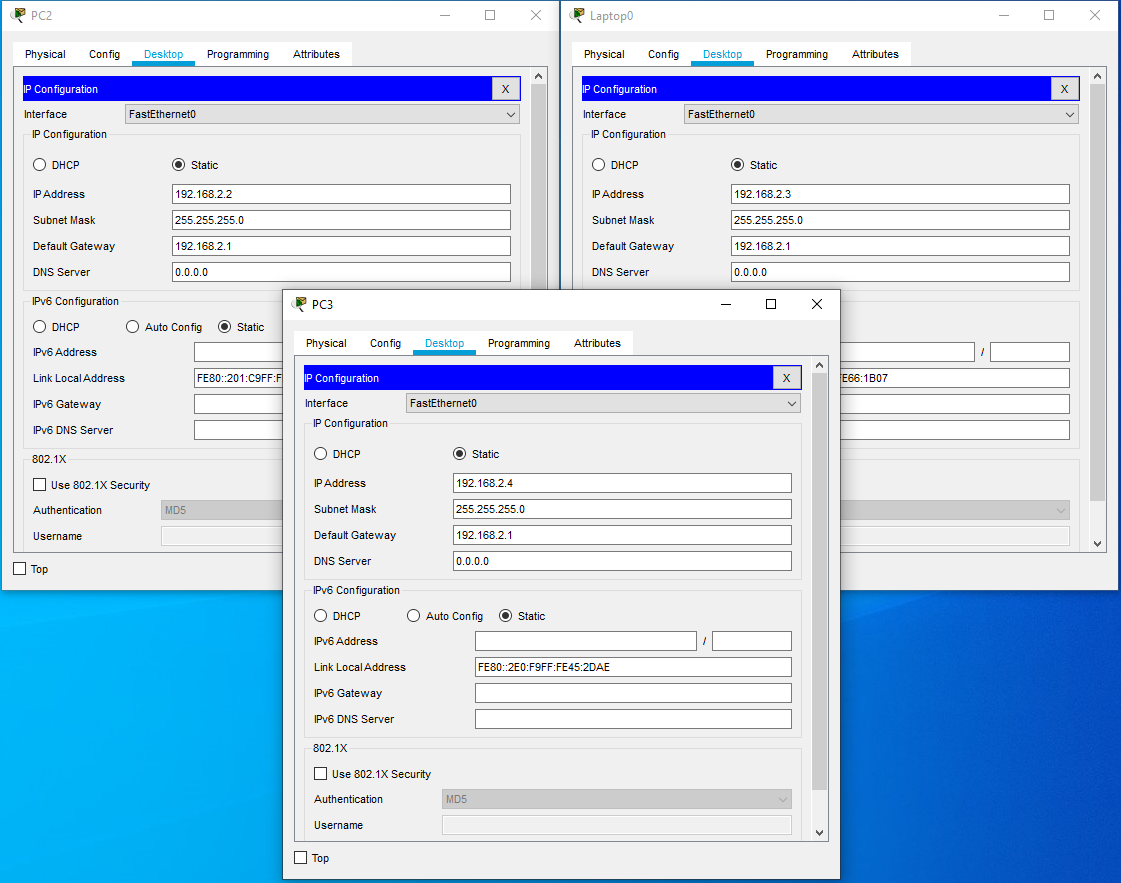Close IP Configuration panel in PC3 window

tap(786, 378)
